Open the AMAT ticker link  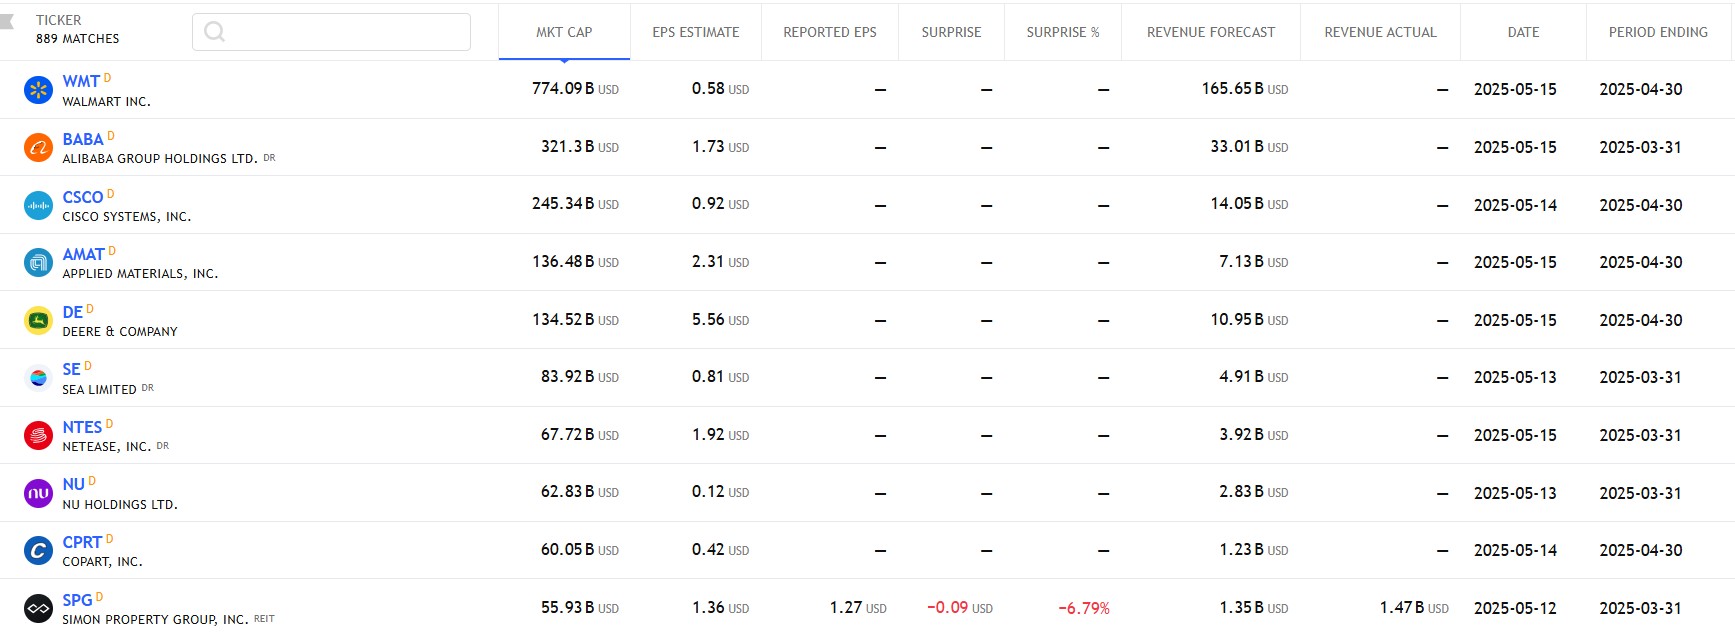click(x=84, y=255)
